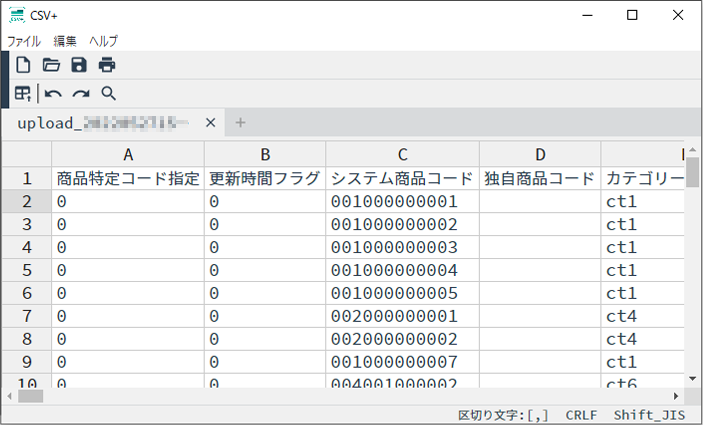Image resolution: width=703 pixels, height=425 pixels.
Task: Click vertical scrollbar down arrow
Action: 693,379
